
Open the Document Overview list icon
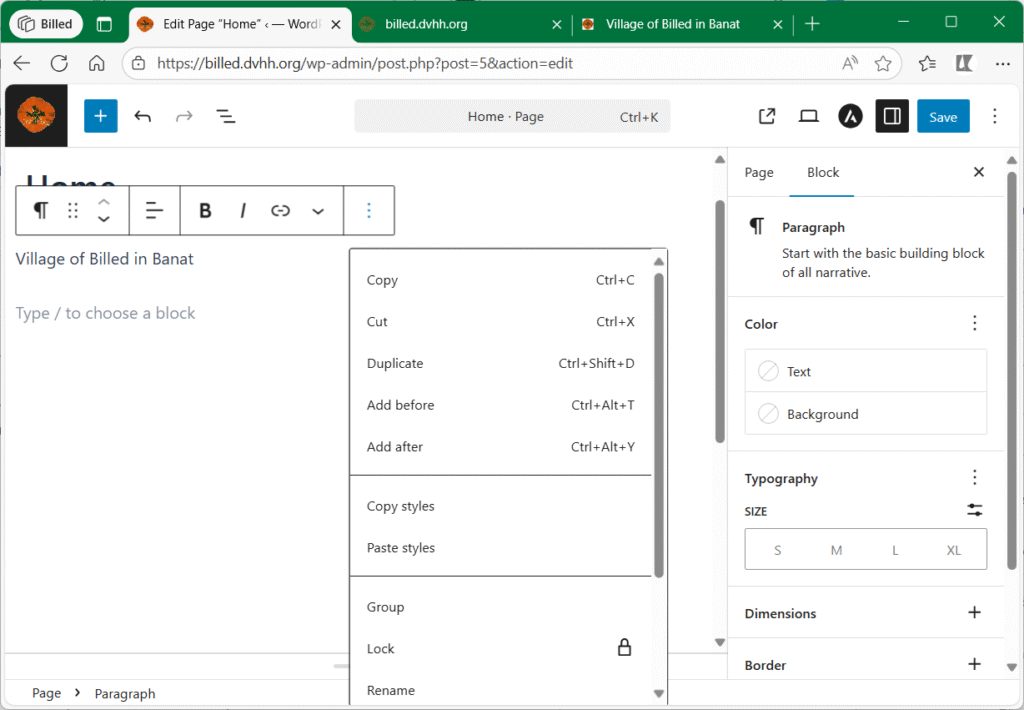pos(226,116)
